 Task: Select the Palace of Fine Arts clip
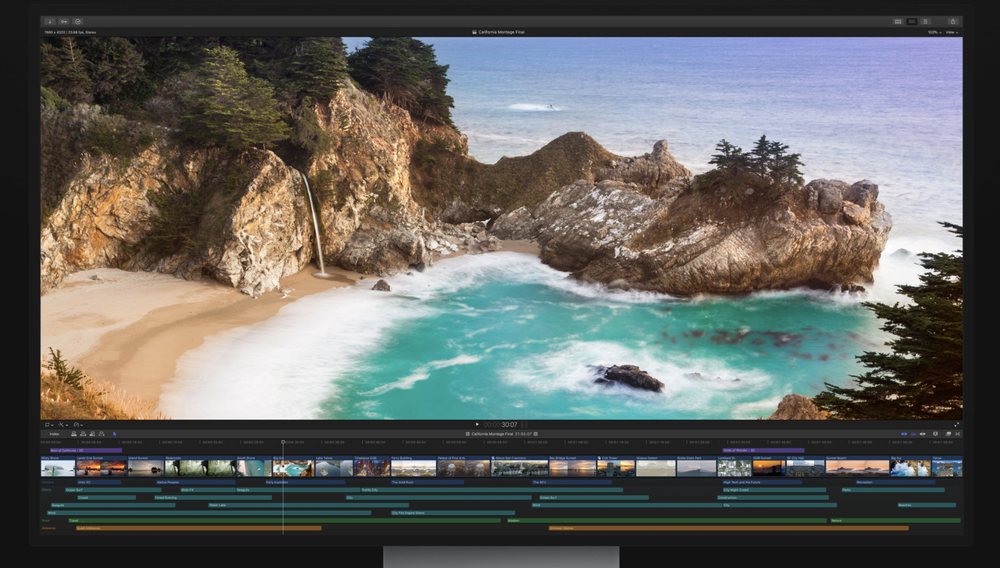464,467
